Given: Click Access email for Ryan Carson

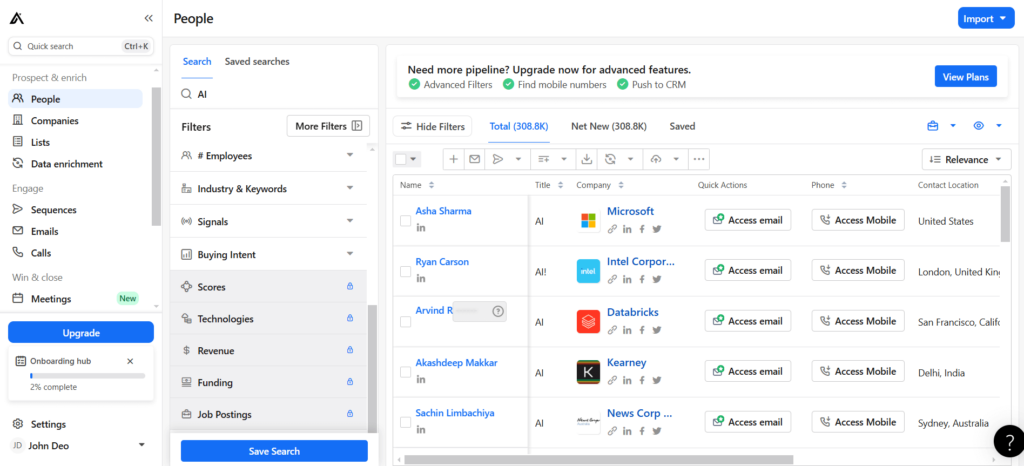Looking at the screenshot, I should click(x=747, y=270).
